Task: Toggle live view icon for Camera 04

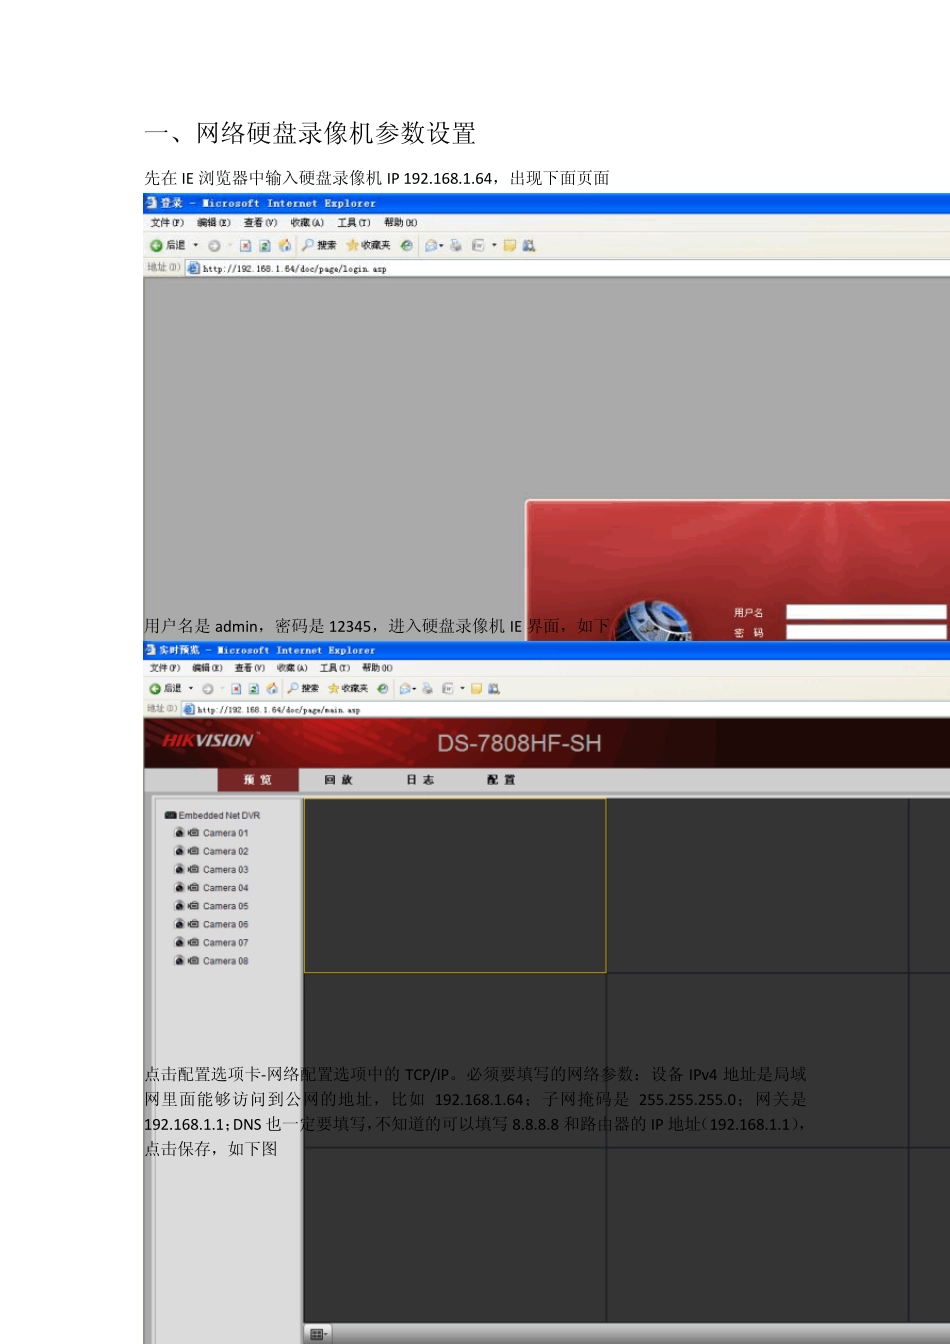Action: 180,888
